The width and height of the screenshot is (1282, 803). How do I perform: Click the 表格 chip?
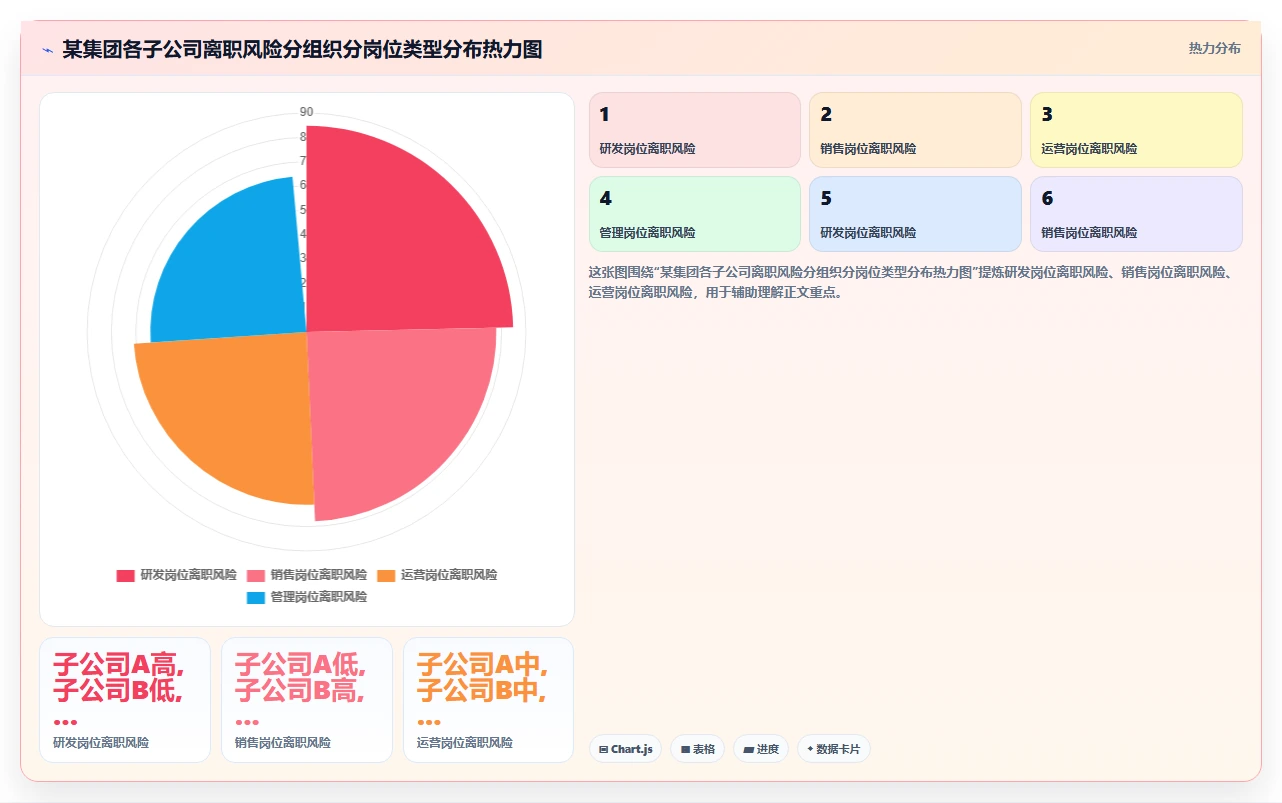(x=697, y=749)
